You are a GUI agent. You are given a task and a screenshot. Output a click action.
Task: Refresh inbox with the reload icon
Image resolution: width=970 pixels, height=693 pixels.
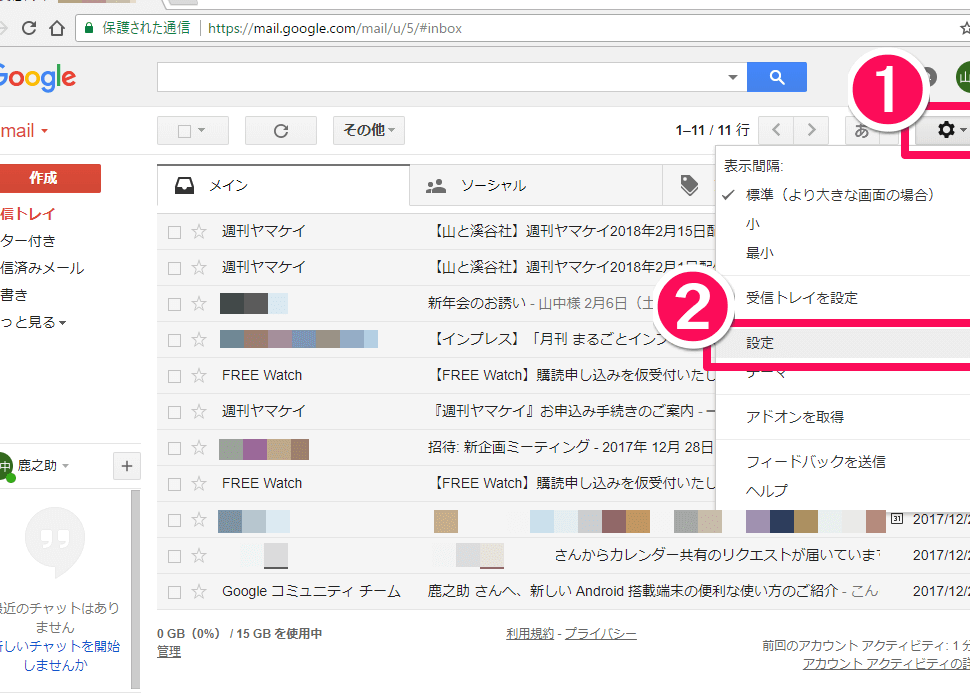point(281,131)
